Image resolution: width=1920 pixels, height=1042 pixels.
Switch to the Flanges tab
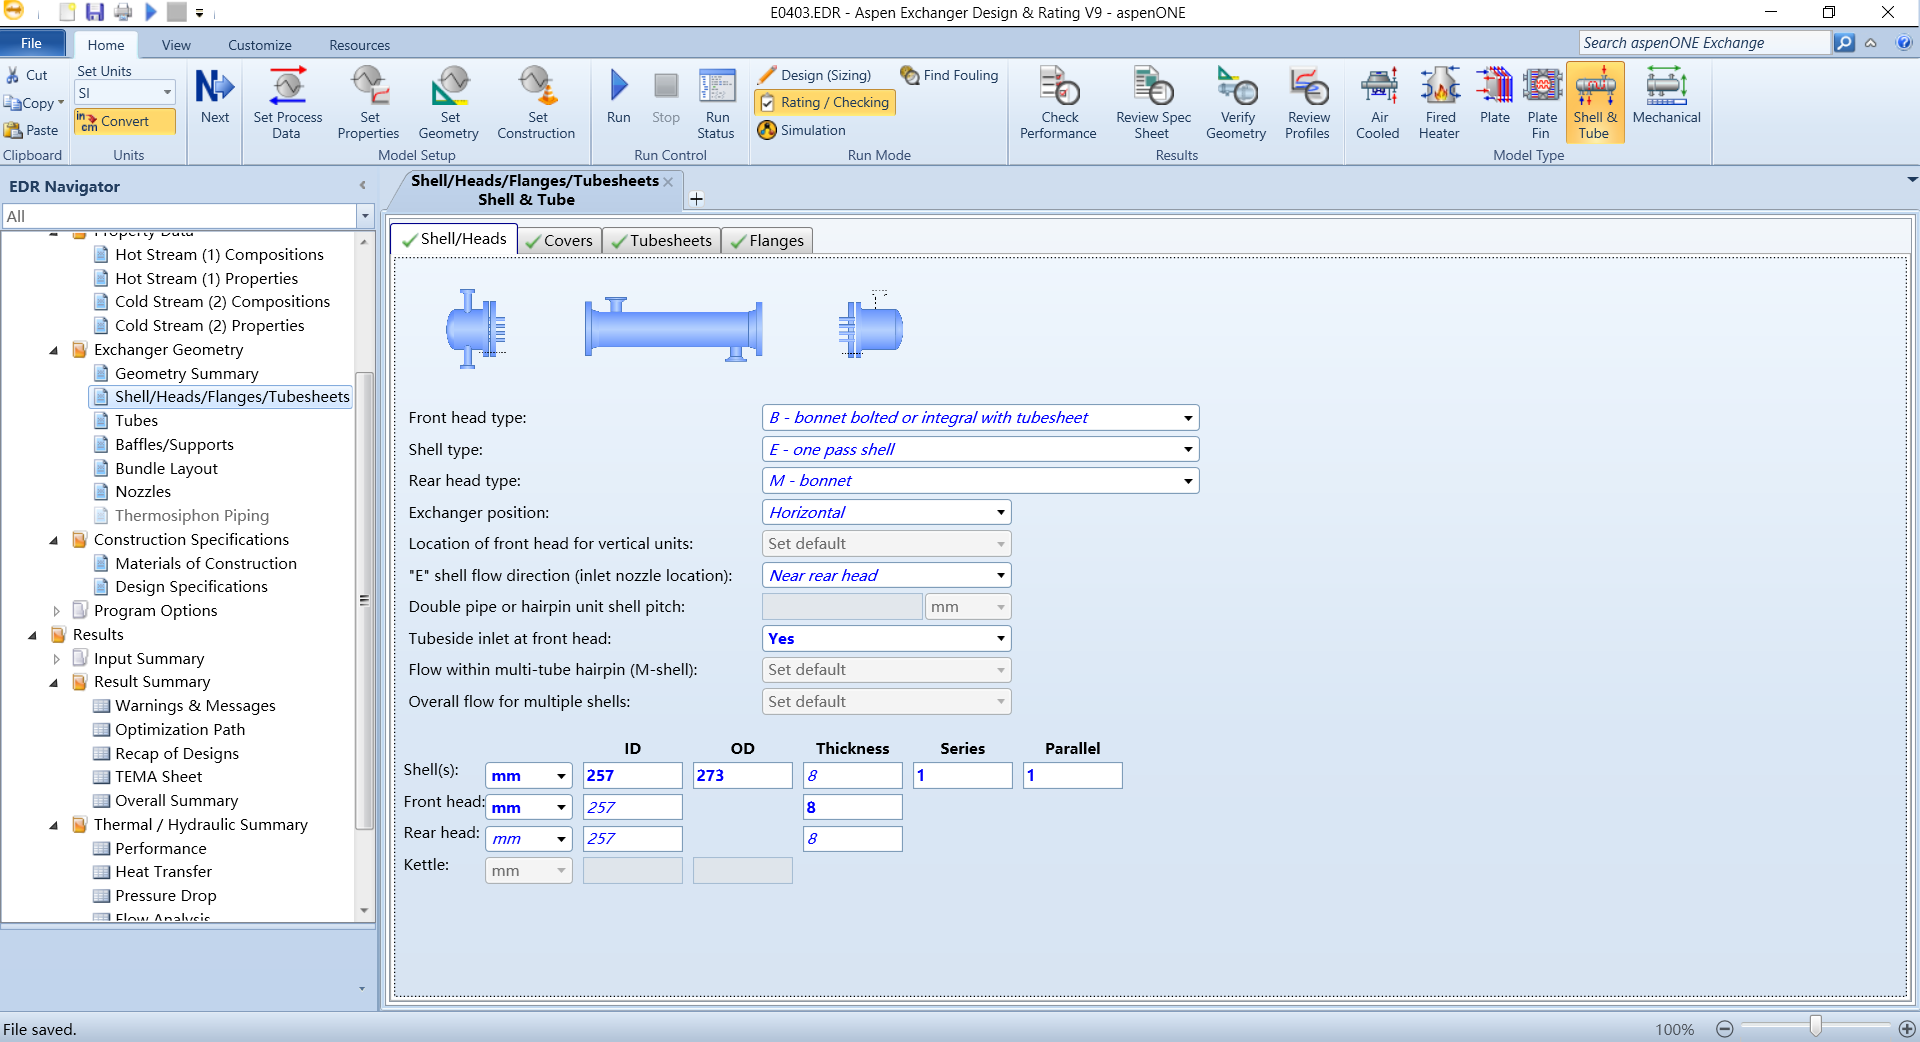coord(767,241)
